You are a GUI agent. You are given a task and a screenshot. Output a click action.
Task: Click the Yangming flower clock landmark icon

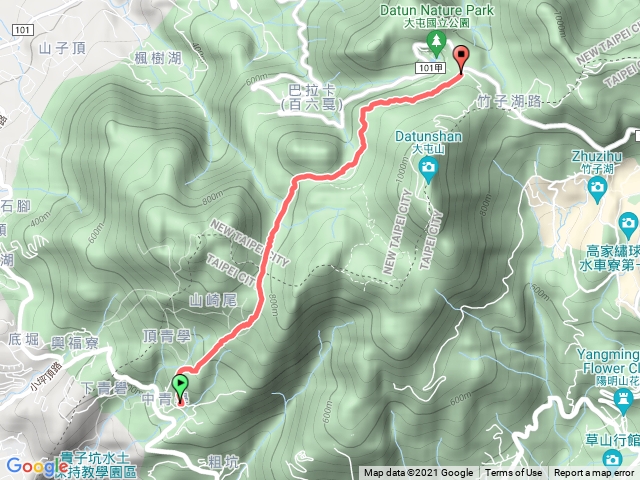tap(623, 401)
